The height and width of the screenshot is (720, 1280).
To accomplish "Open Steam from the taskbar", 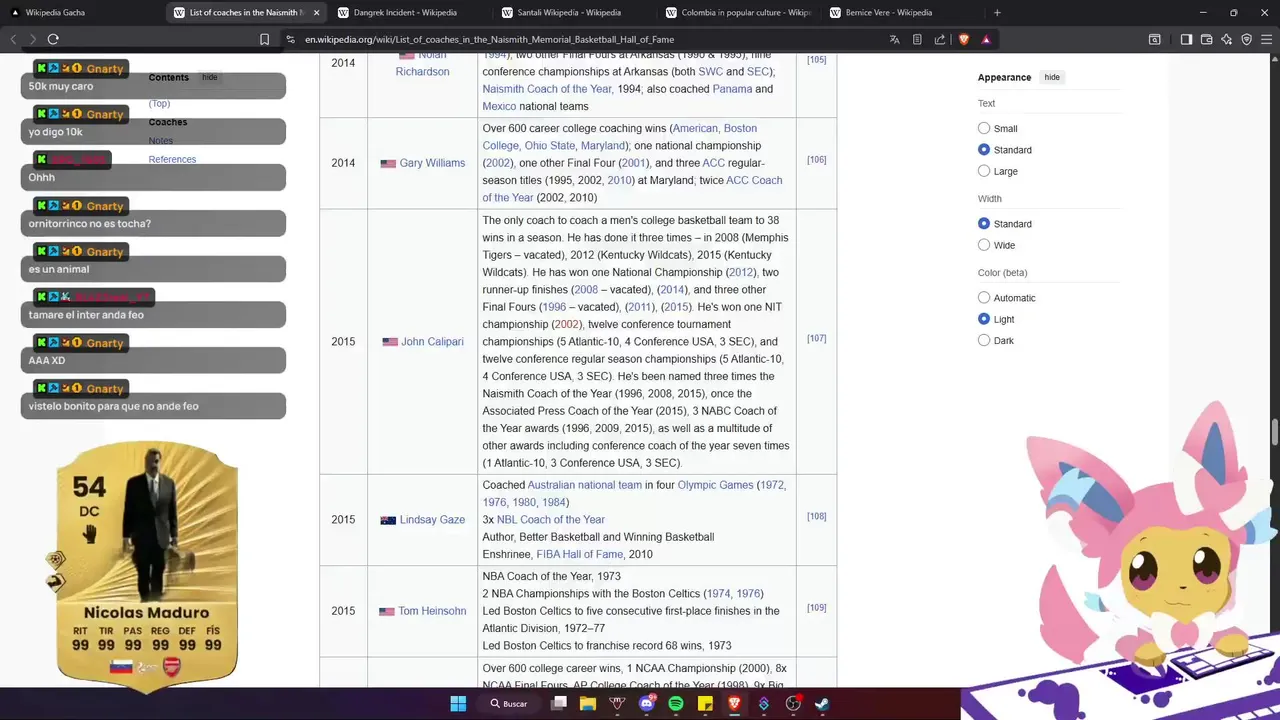I will click(822, 704).
